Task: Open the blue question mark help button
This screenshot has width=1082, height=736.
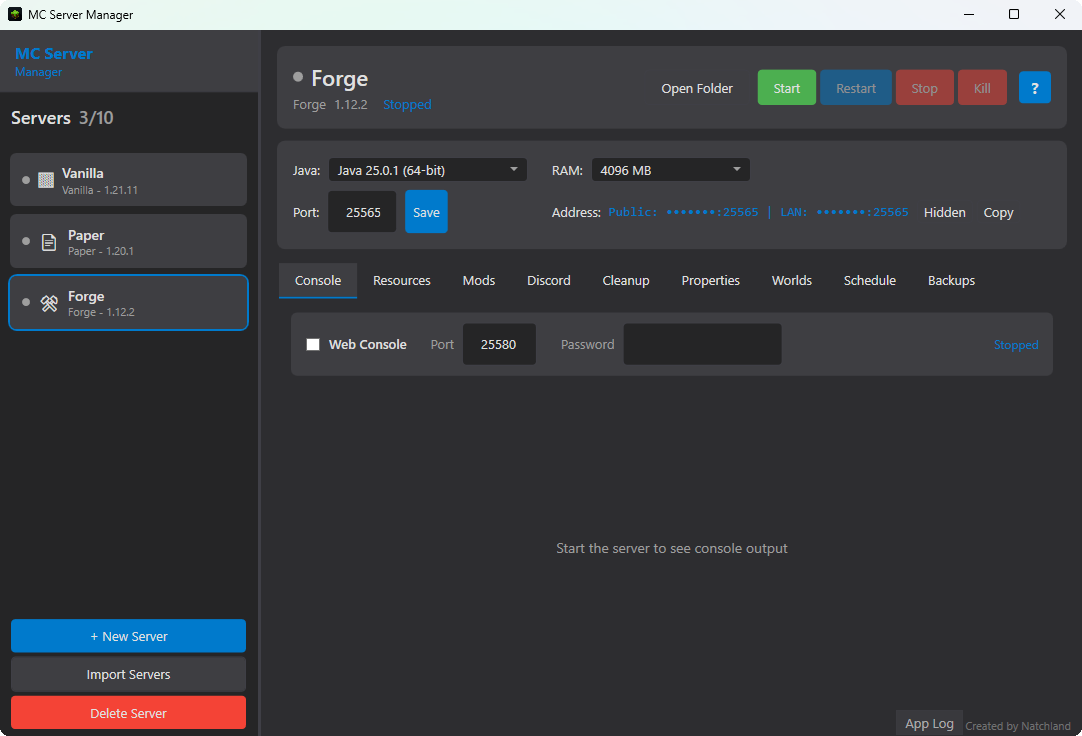Action: 1034,87
